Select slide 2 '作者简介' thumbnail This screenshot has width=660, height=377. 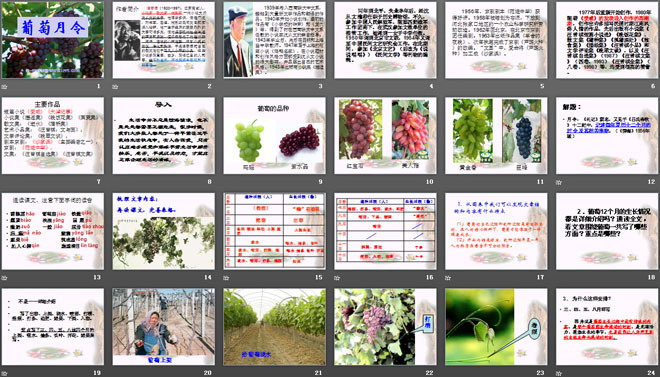pyautogui.click(x=163, y=40)
